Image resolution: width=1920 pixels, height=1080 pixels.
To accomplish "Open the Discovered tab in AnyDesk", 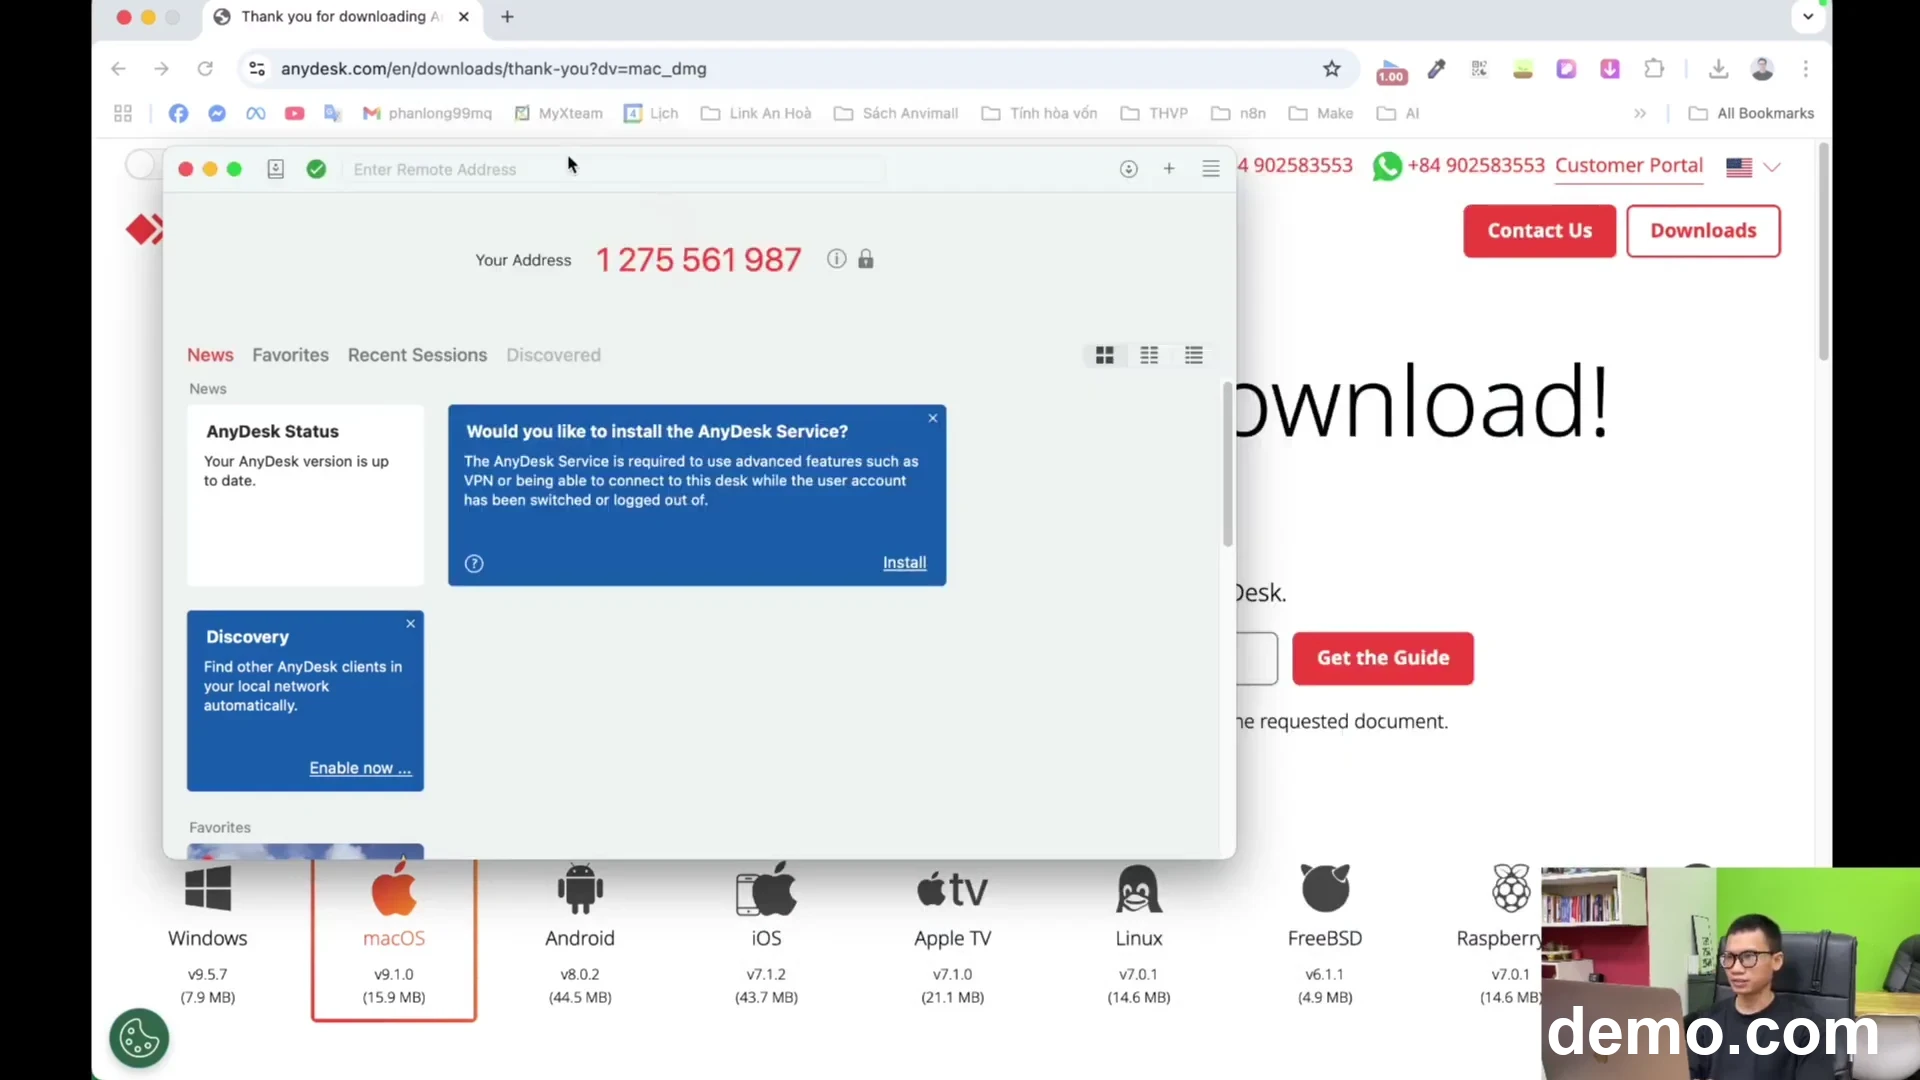I will (x=553, y=355).
